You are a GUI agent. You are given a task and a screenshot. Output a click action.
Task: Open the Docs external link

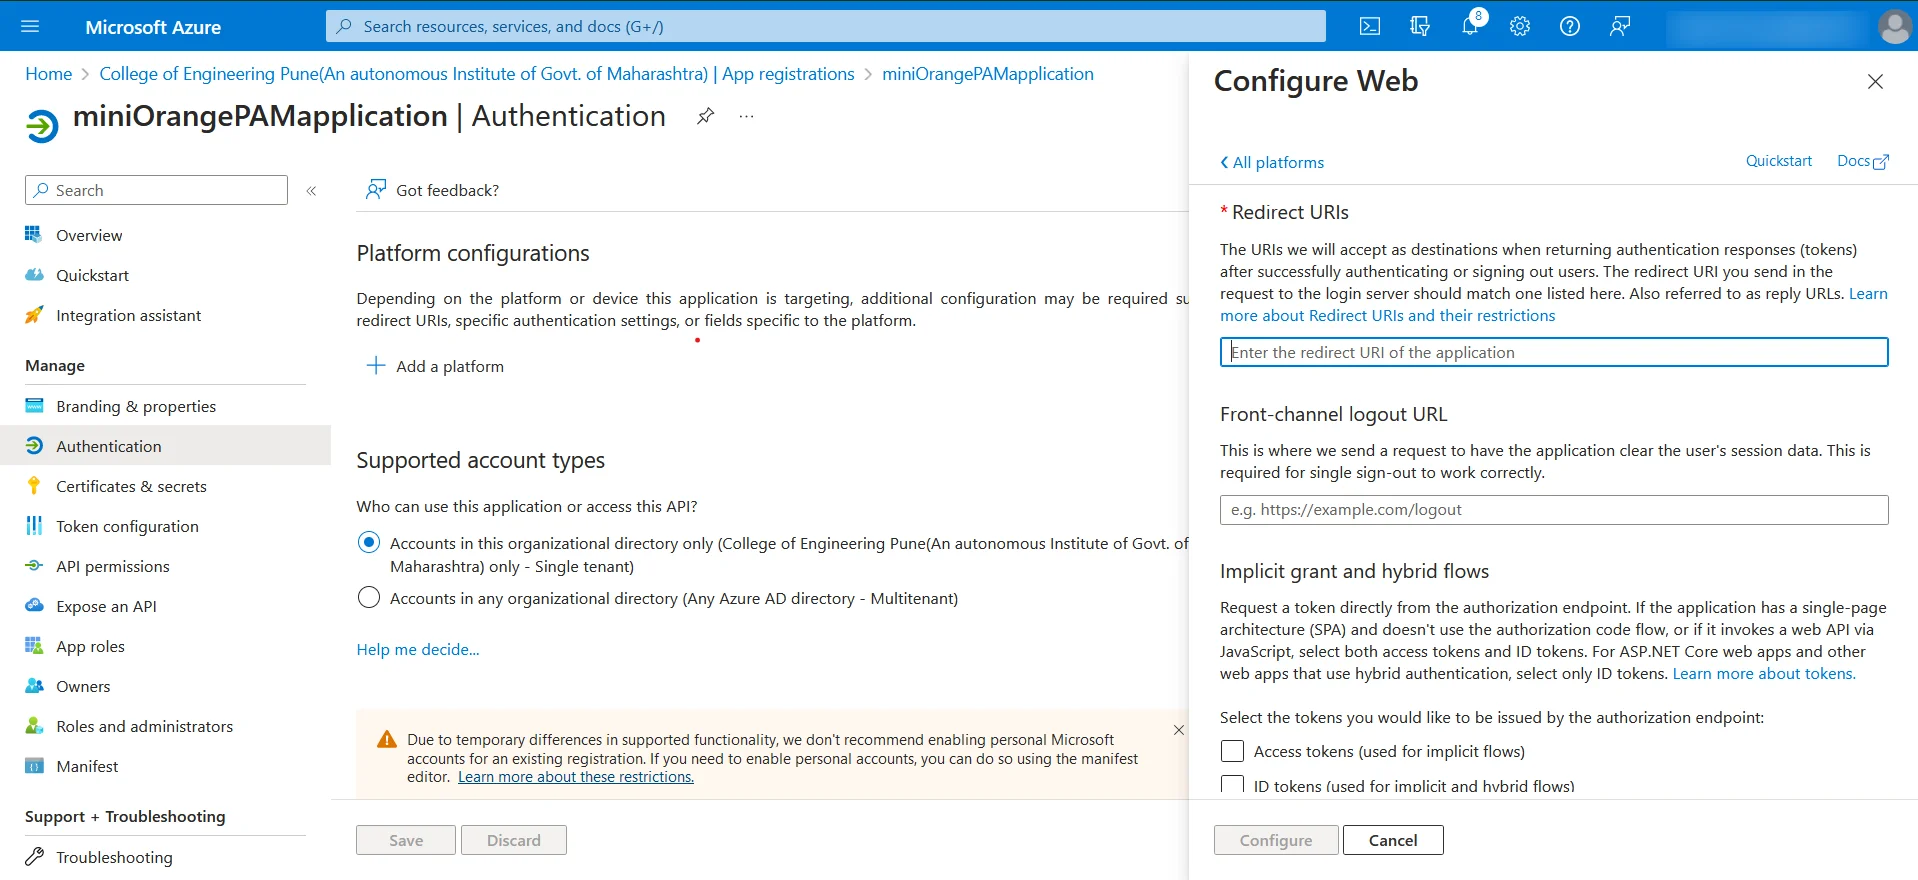(1863, 161)
